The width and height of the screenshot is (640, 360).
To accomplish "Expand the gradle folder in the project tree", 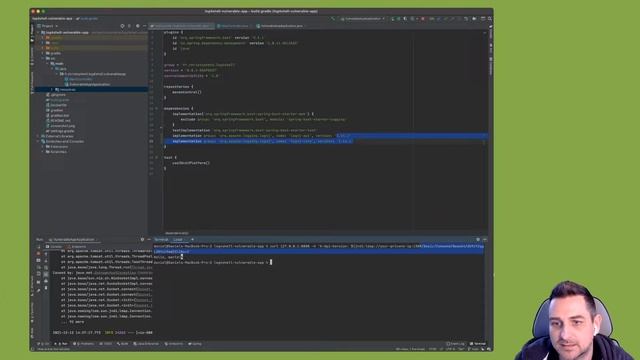I will tap(43, 53).
